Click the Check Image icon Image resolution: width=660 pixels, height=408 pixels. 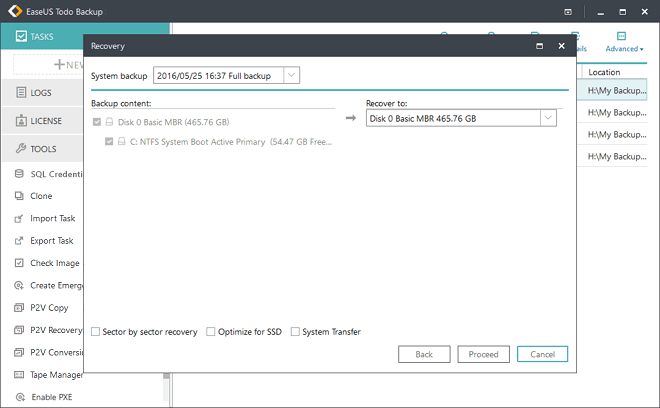pyautogui.click(x=20, y=263)
